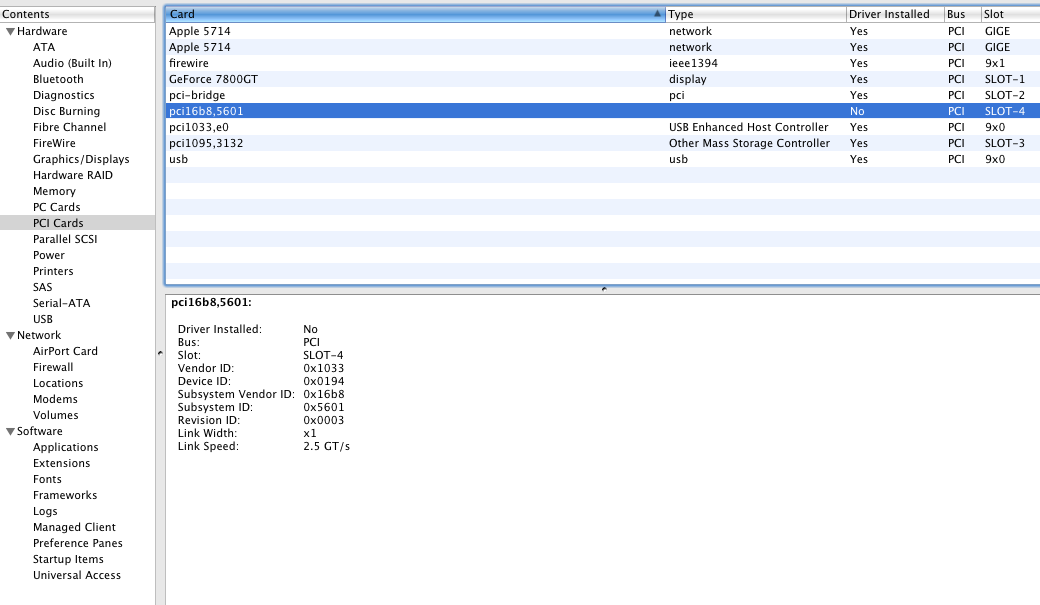Screen dimensions: 1040x605
Task: Click the Contents sidebar header
Action: point(77,14)
